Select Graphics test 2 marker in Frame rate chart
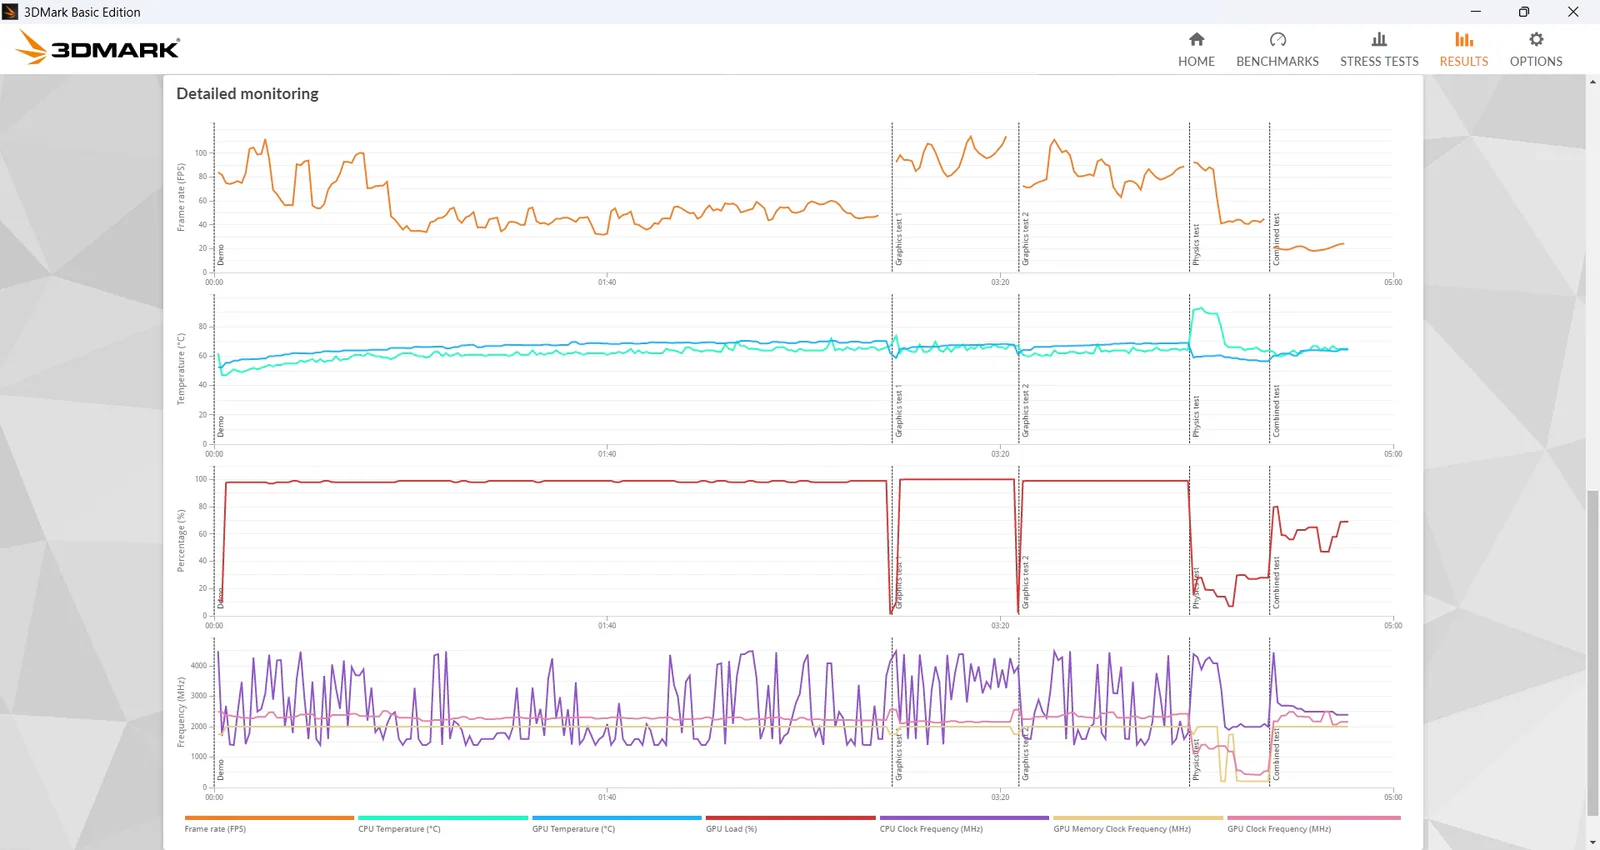Image resolution: width=1600 pixels, height=850 pixels. 1025,239
